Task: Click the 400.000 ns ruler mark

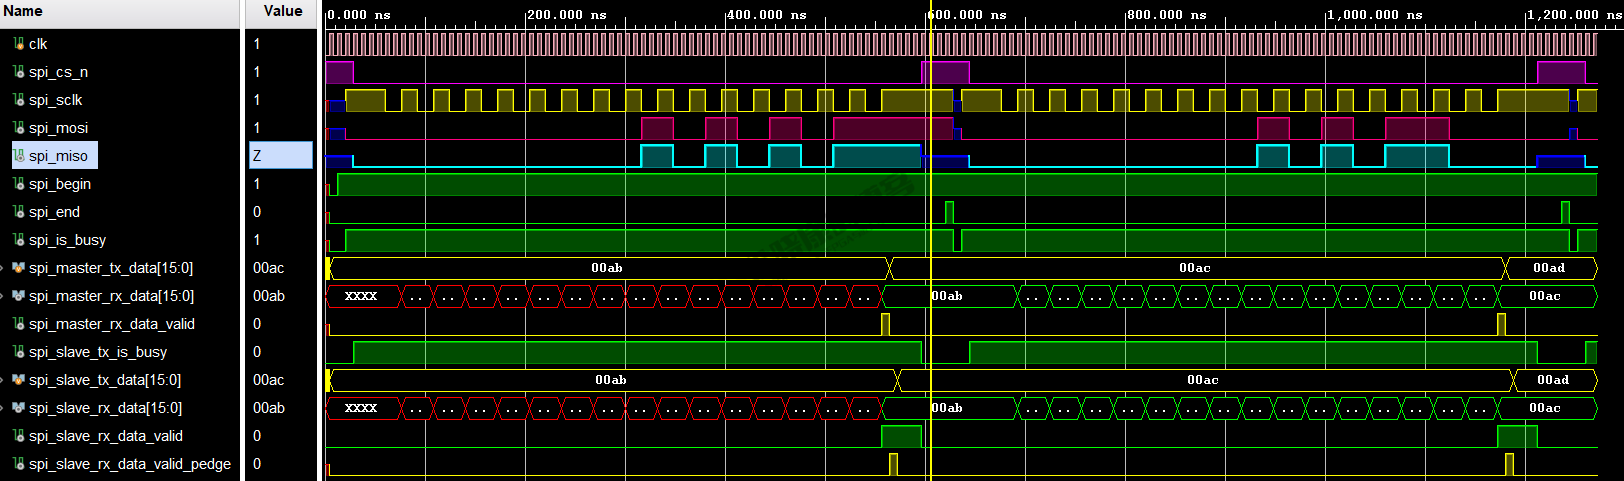Action: pos(766,15)
